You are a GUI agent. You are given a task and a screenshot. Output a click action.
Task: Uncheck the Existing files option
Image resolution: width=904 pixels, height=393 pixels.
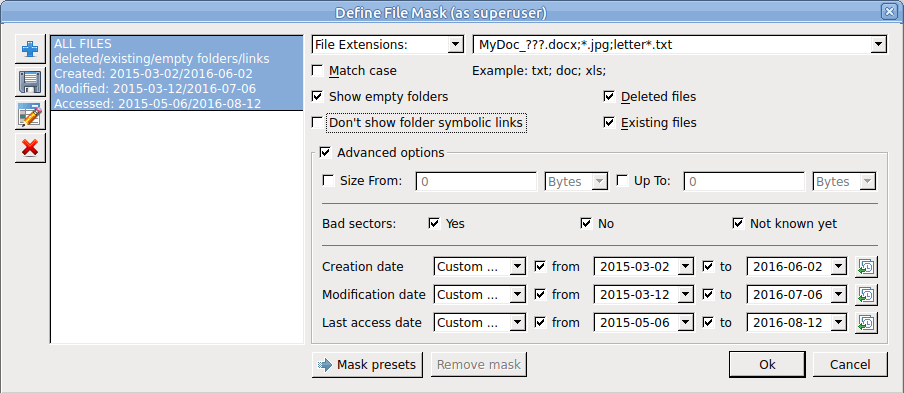click(x=609, y=123)
